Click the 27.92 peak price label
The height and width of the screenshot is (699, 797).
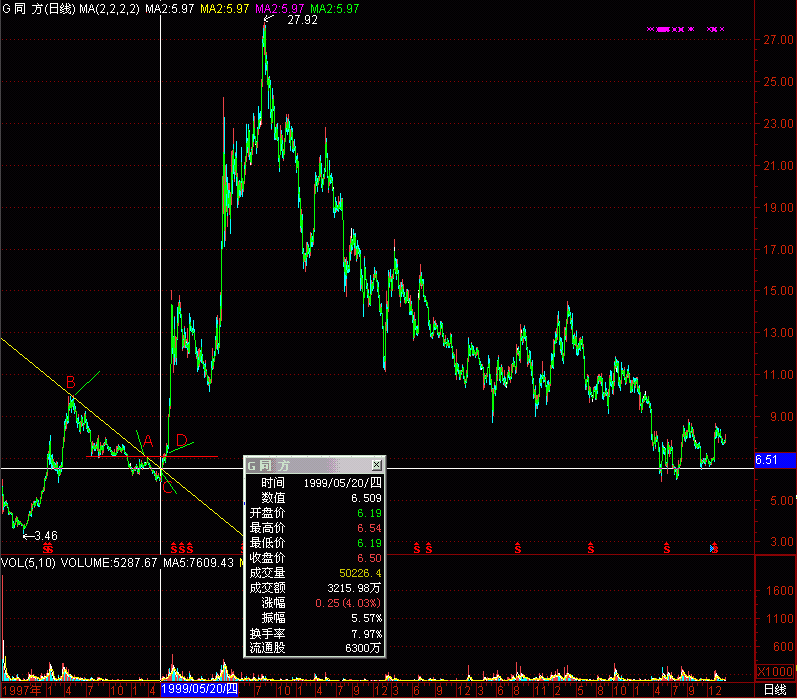(302, 20)
